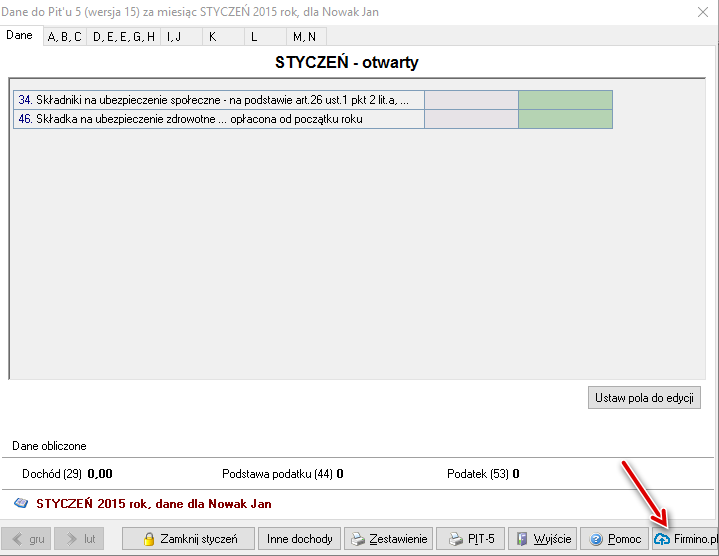The image size is (719, 556).
Task: Click the help question mark icon on Pomoc
Action: [595, 539]
